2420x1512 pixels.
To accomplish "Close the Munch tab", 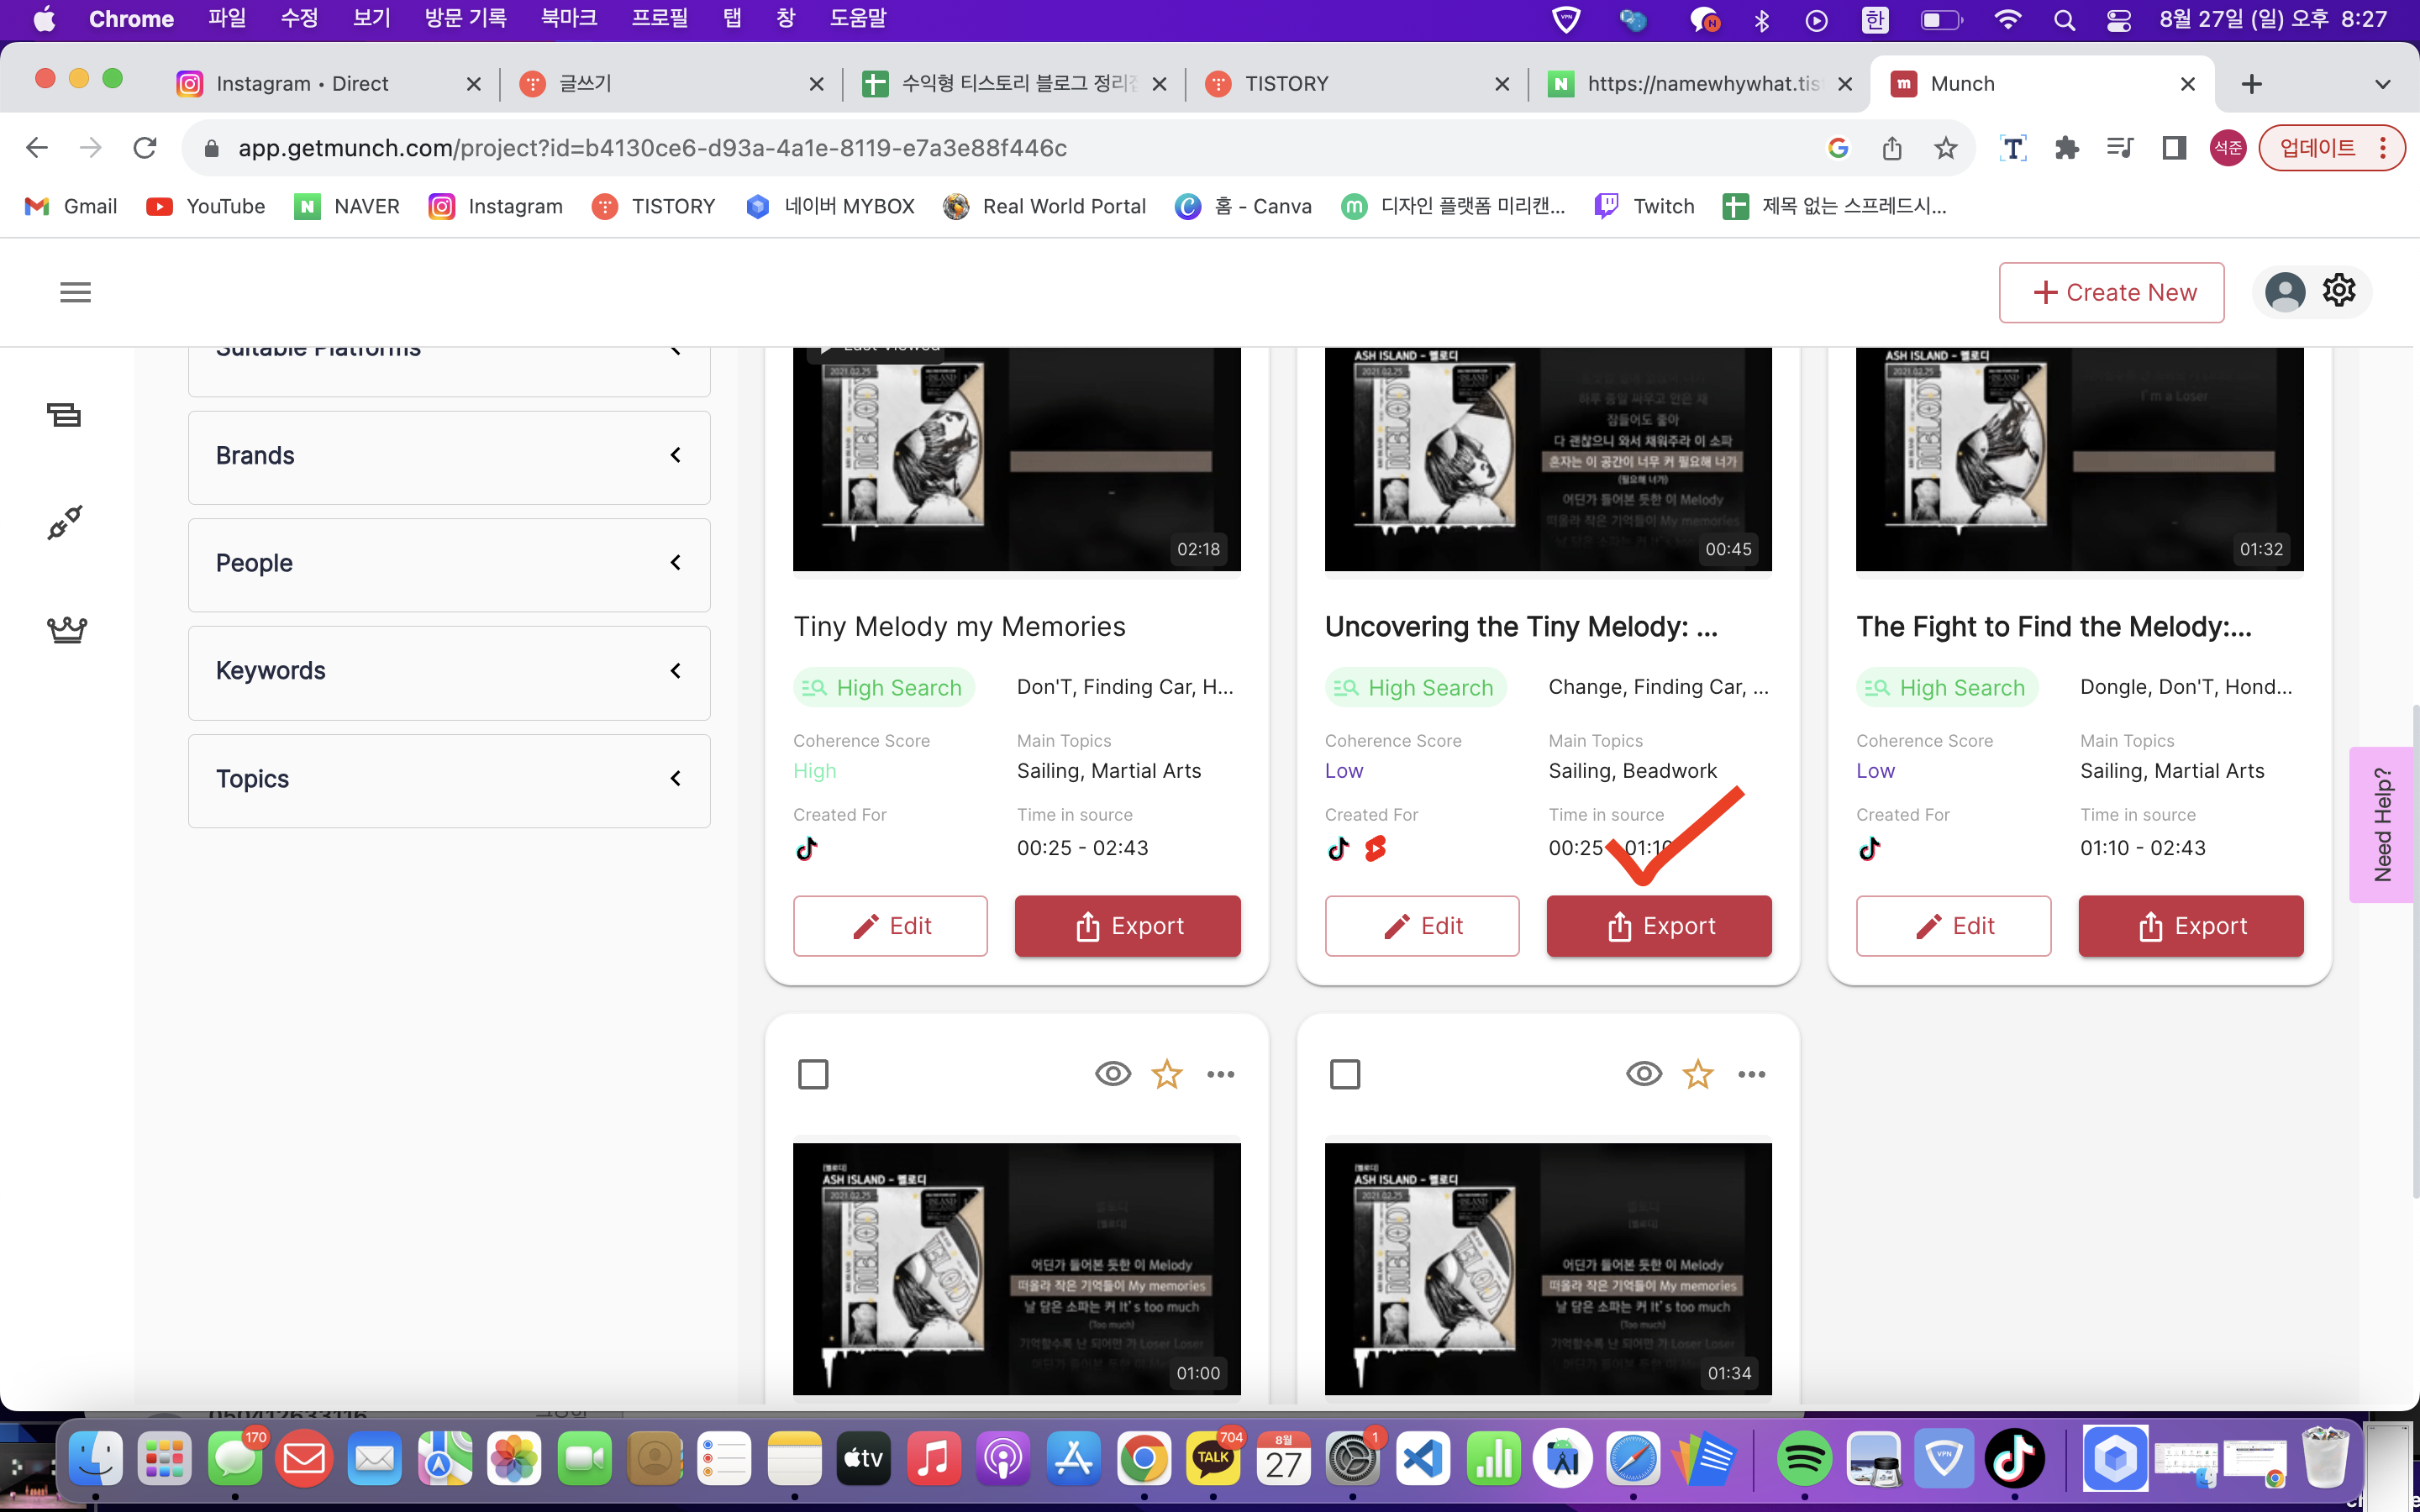I will (x=2187, y=84).
